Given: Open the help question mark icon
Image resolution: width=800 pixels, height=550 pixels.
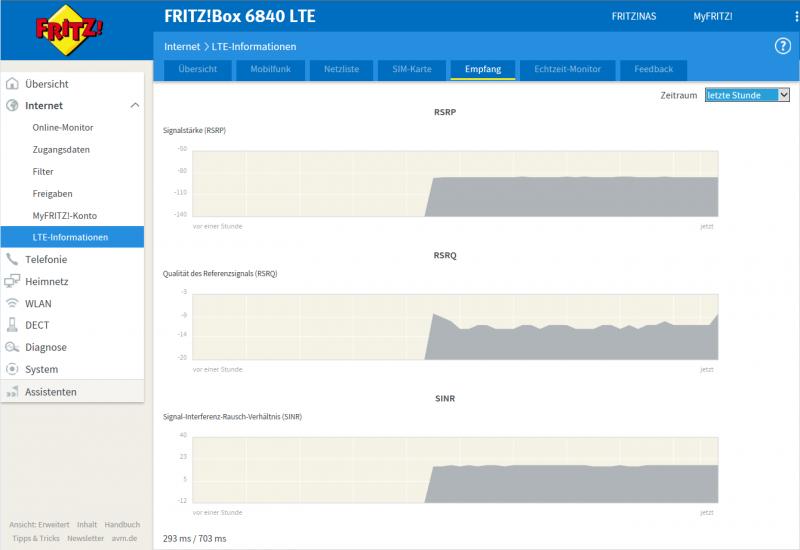Looking at the screenshot, I should tap(783, 46).
